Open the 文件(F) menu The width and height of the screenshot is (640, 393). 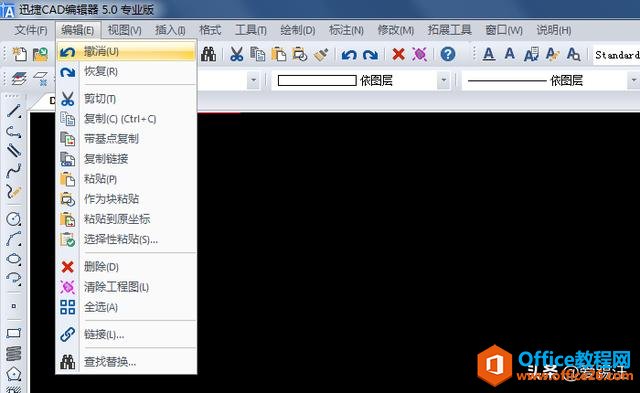pos(31,30)
